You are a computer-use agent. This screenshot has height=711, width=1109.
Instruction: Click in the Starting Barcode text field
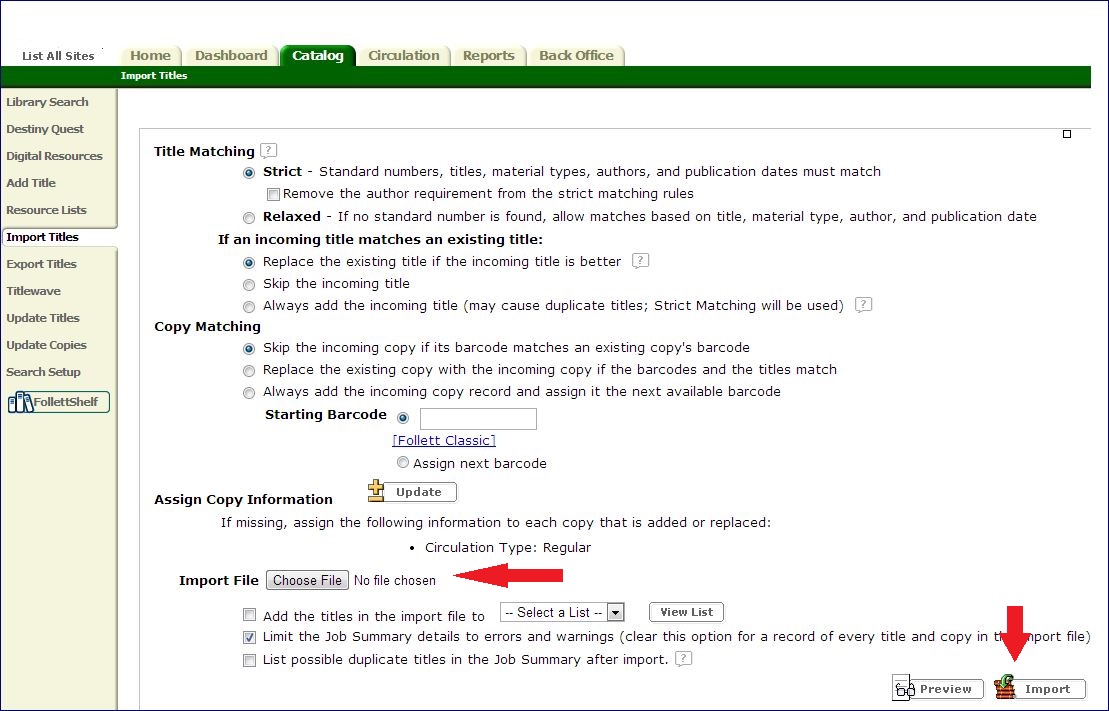pos(478,418)
